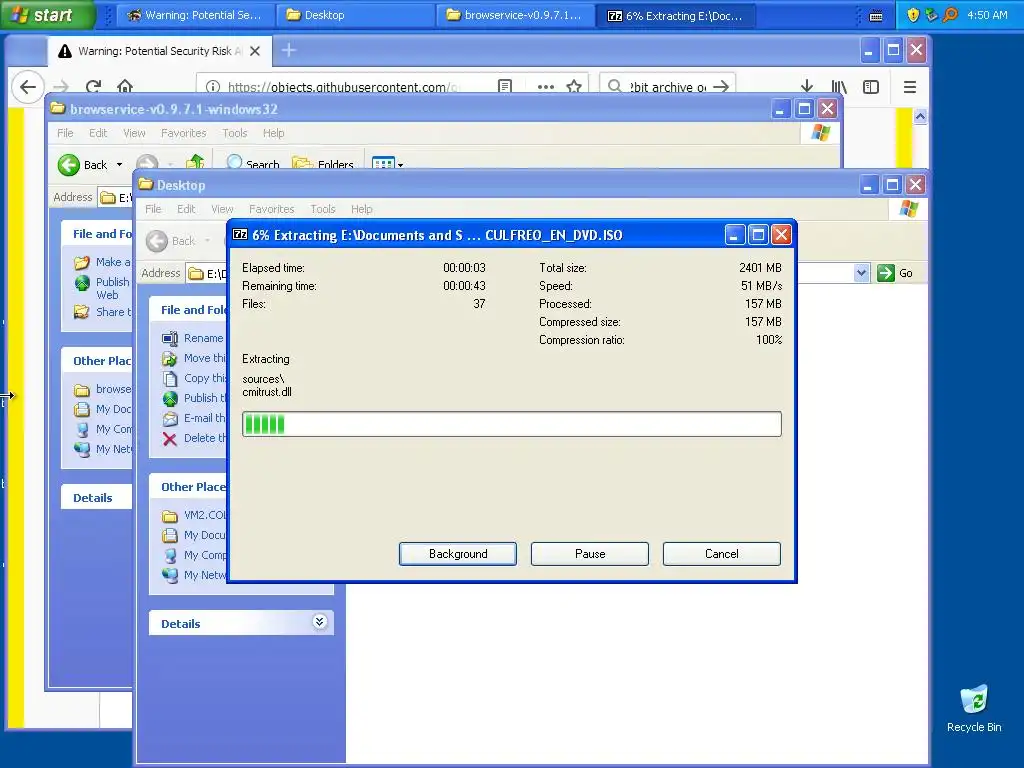Screen dimensions: 1024x768
Task: Close the Firefox warning tab
Action: point(255,51)
